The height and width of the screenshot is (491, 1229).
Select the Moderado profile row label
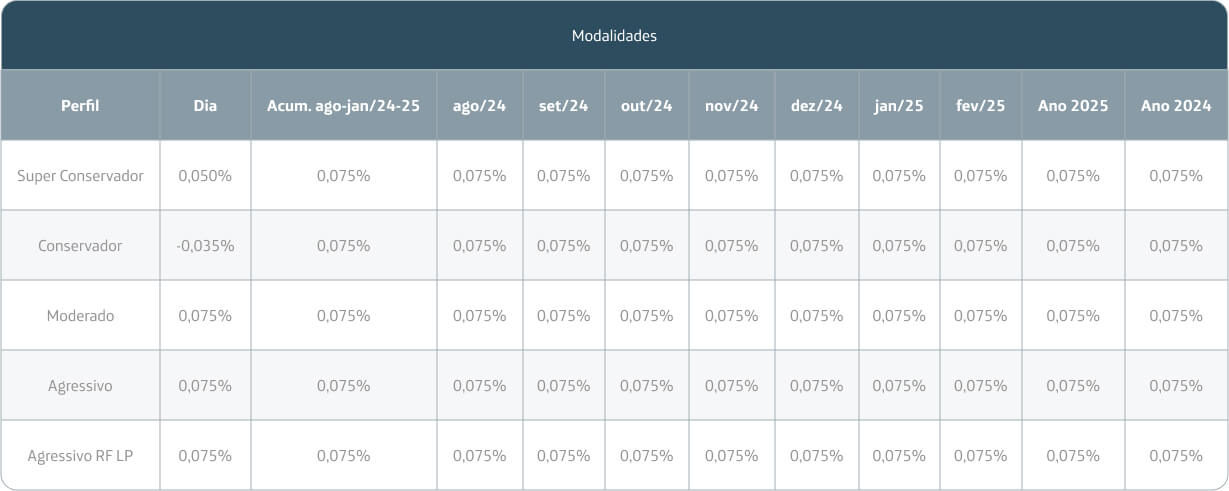(x=80, y=315)
